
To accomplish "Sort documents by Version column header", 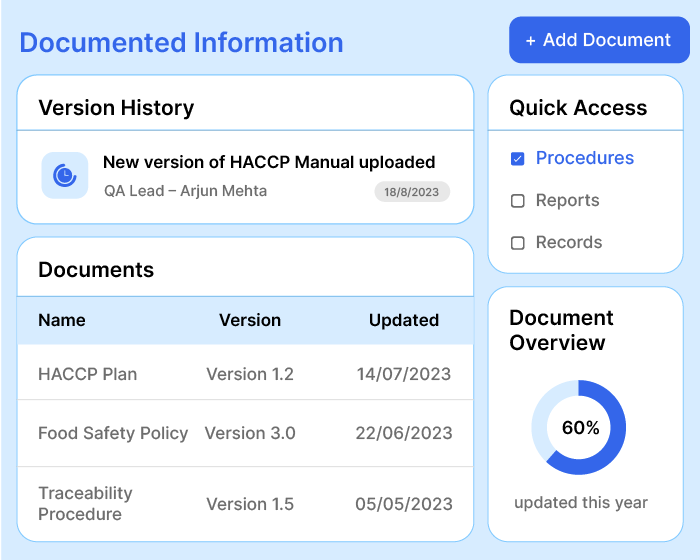I will (250, 320).
